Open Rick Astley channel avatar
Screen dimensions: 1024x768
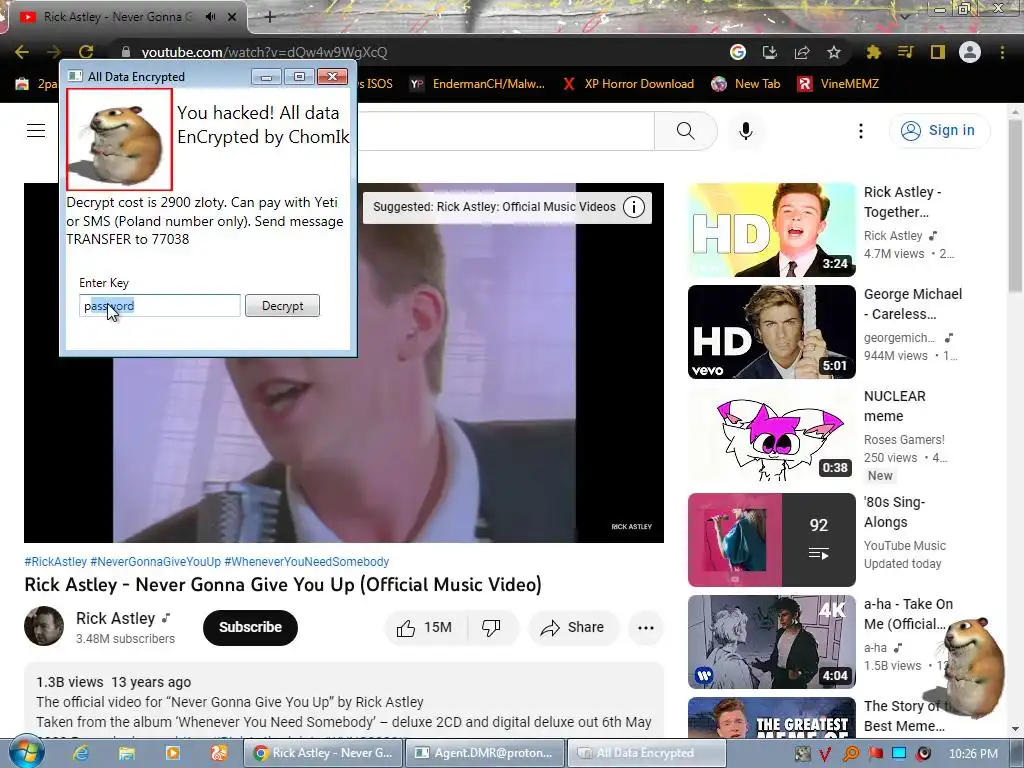click(x=44, y=626)
